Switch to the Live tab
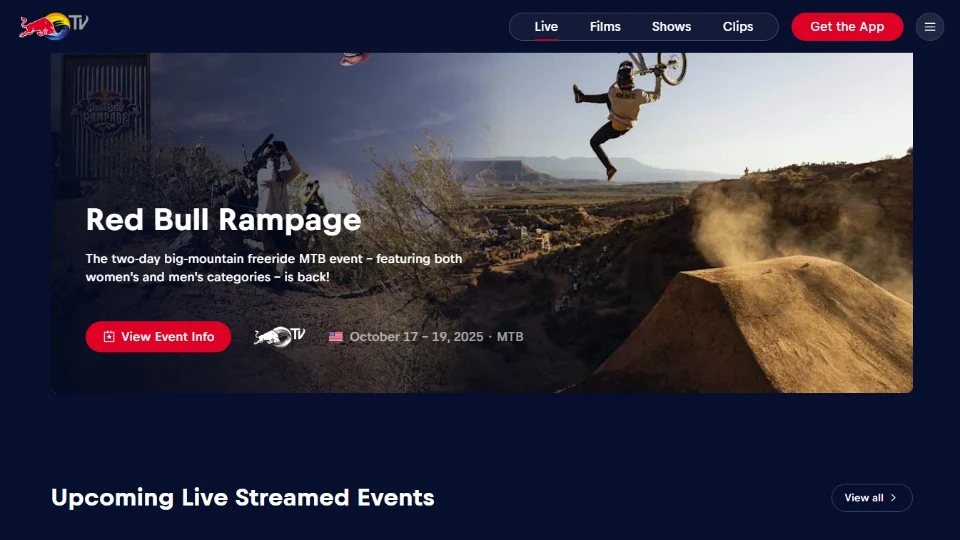 (546, 27)
